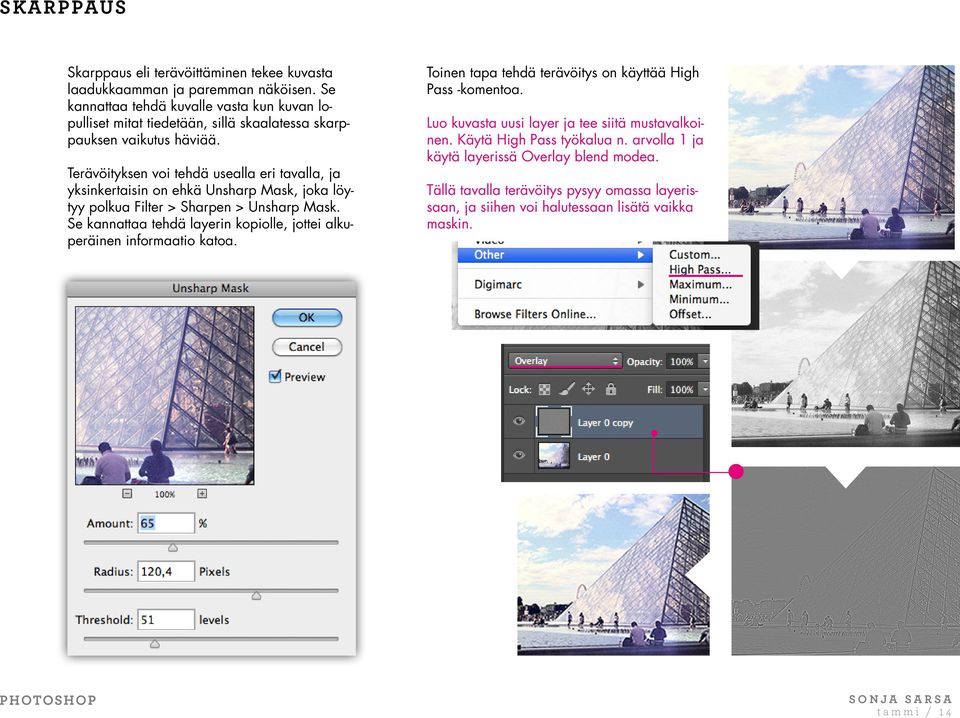Click the lock position move icon

click(588, 389)
